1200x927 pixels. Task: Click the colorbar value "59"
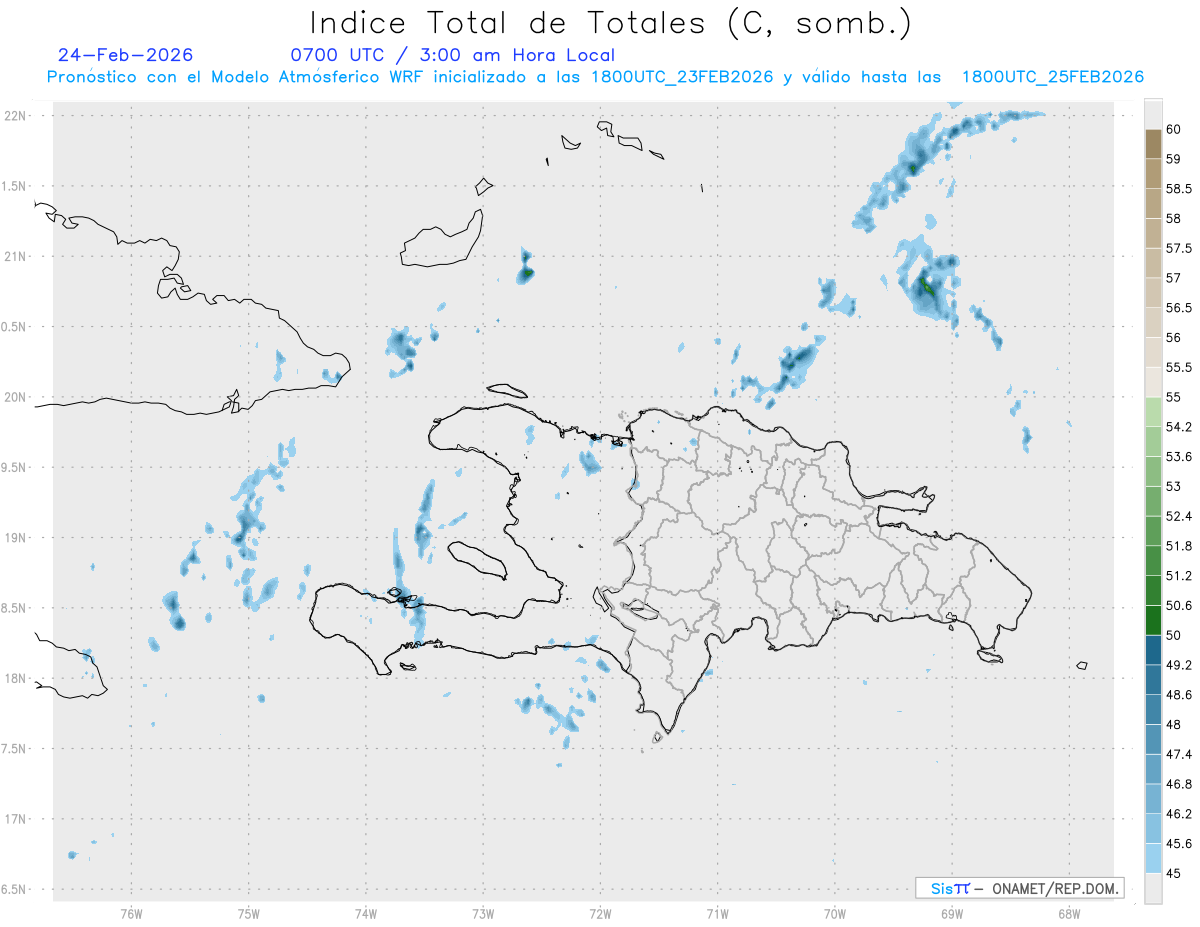click(x=1173, y=159)
